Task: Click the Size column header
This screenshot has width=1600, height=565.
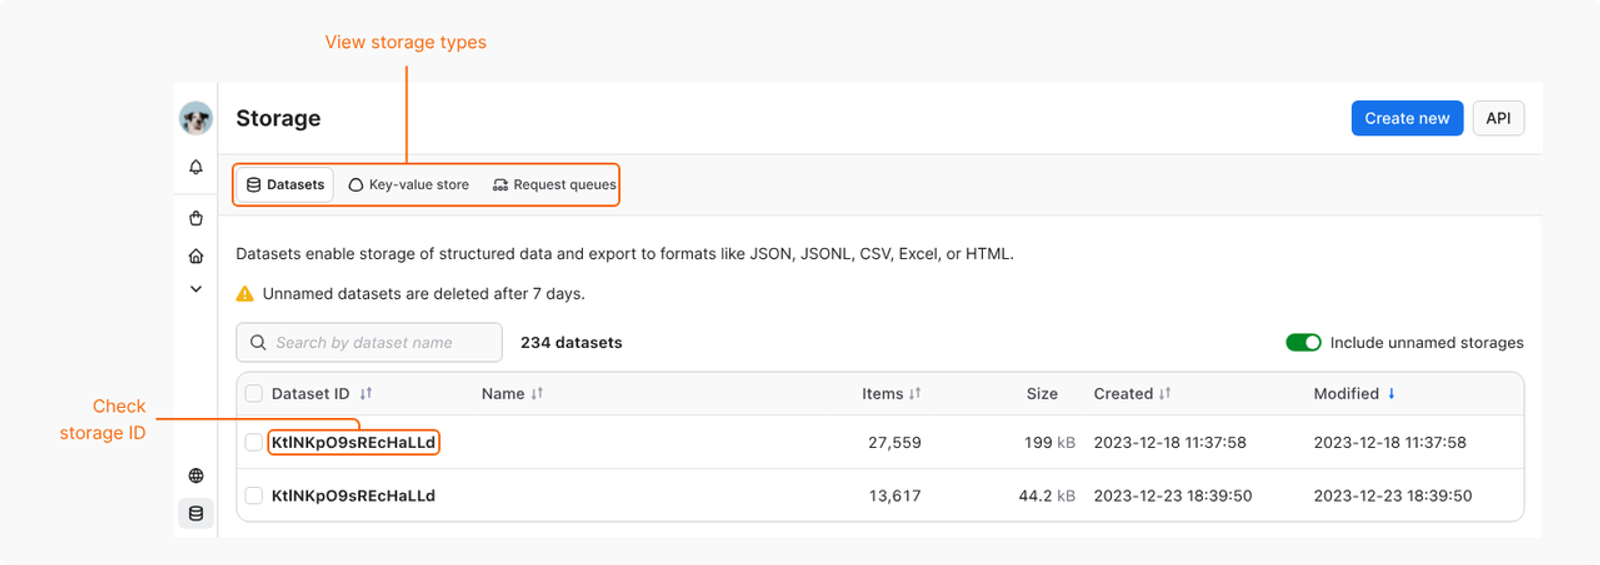Action: click(x=1042, y=394)
